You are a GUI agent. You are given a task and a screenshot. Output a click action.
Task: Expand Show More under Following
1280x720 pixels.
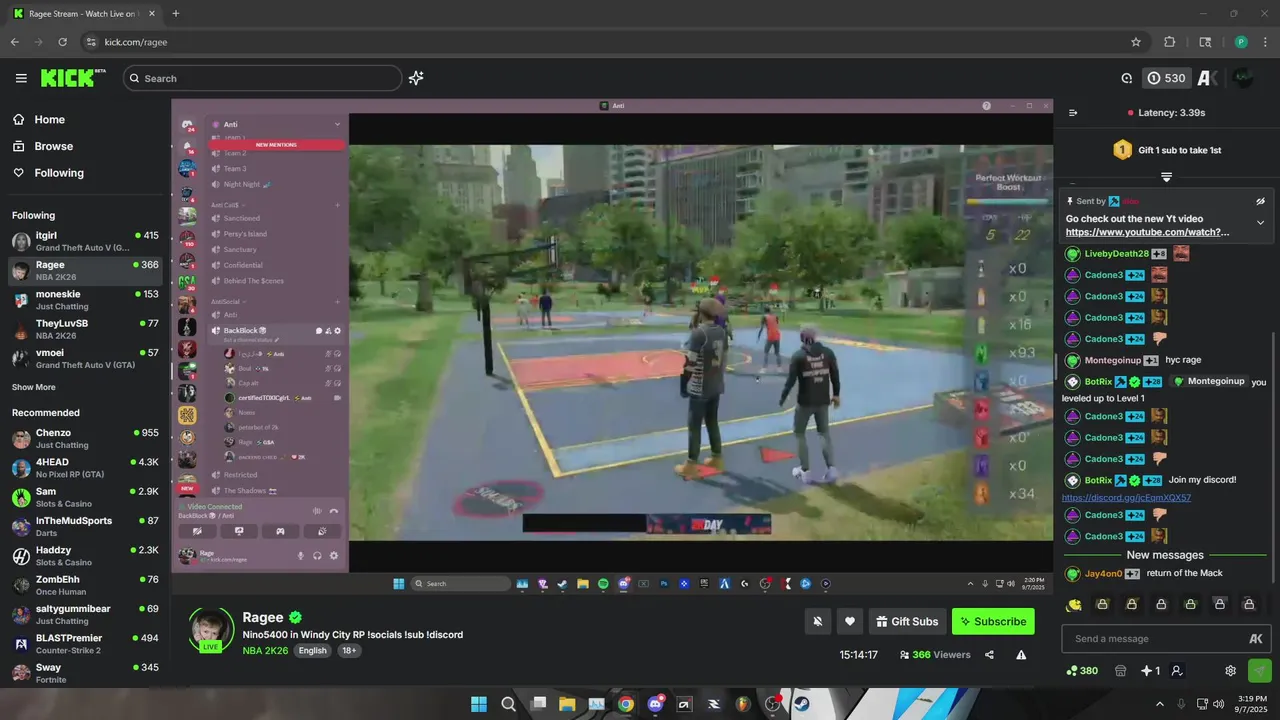tap(34, 387)
